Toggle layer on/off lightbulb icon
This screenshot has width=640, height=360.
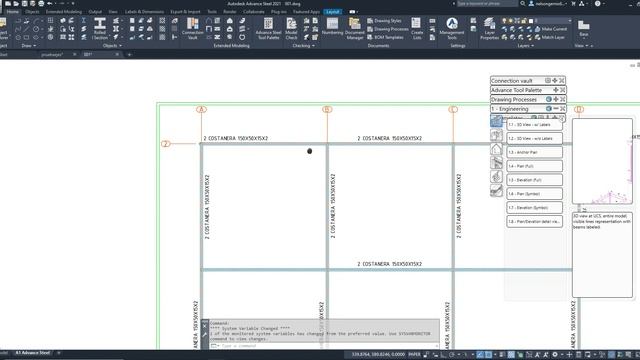(504, 21)
